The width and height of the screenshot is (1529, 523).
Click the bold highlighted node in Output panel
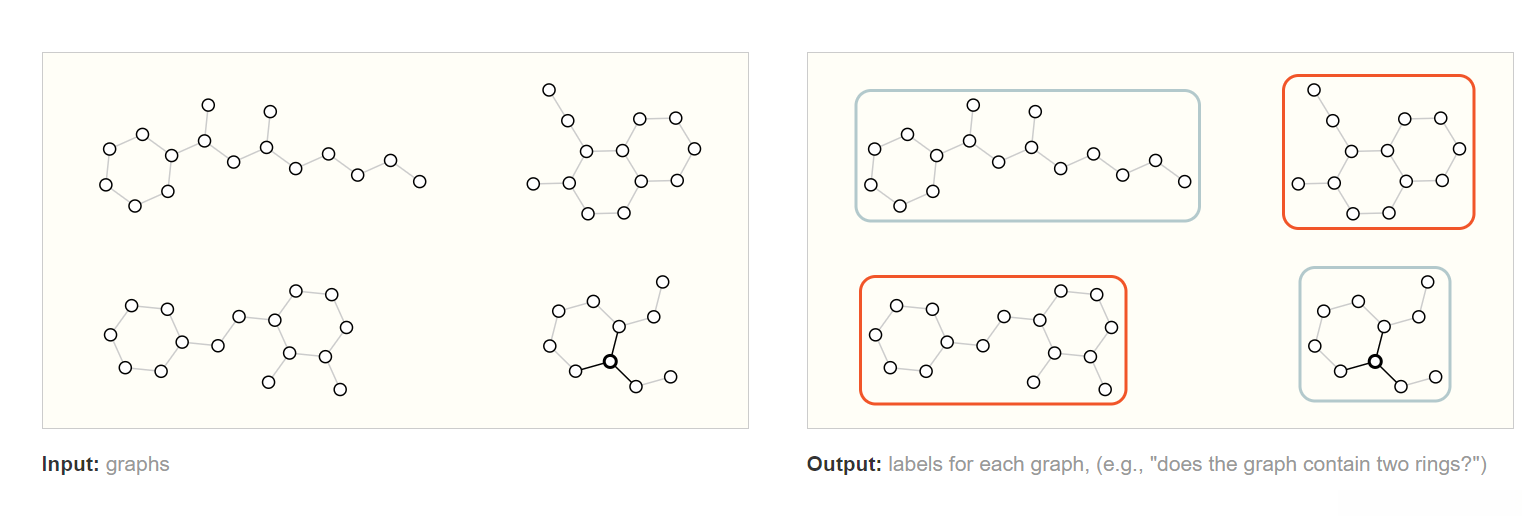tap(1375, 361)
